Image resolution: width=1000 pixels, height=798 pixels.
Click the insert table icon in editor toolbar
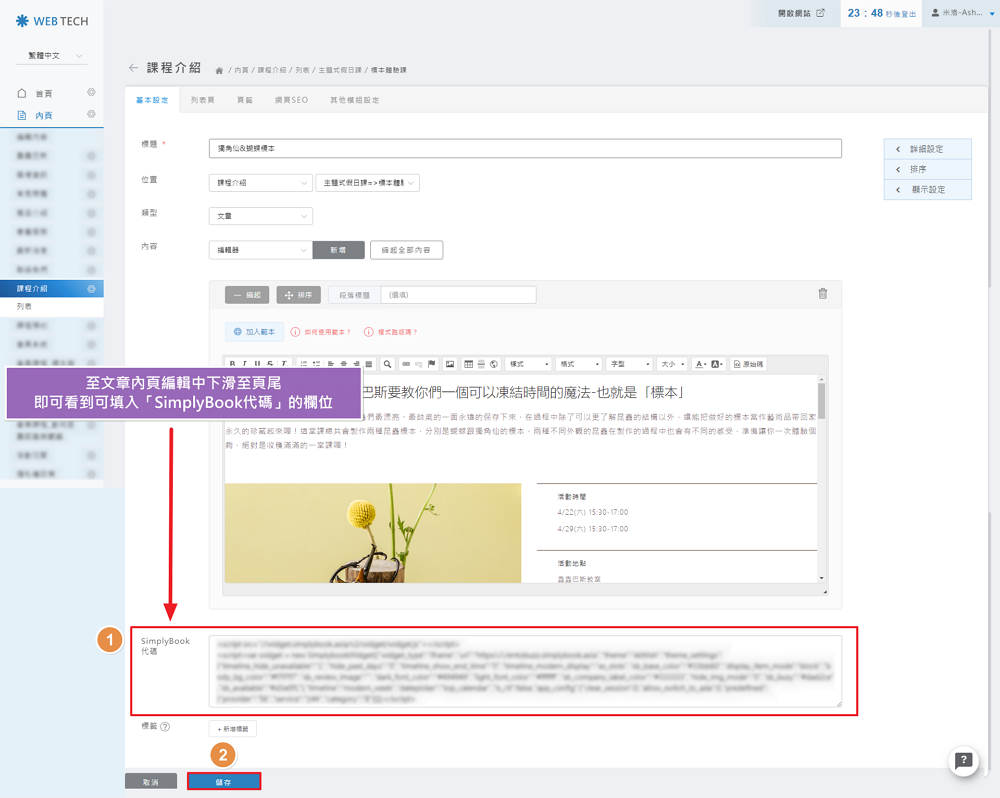[468, 364]
